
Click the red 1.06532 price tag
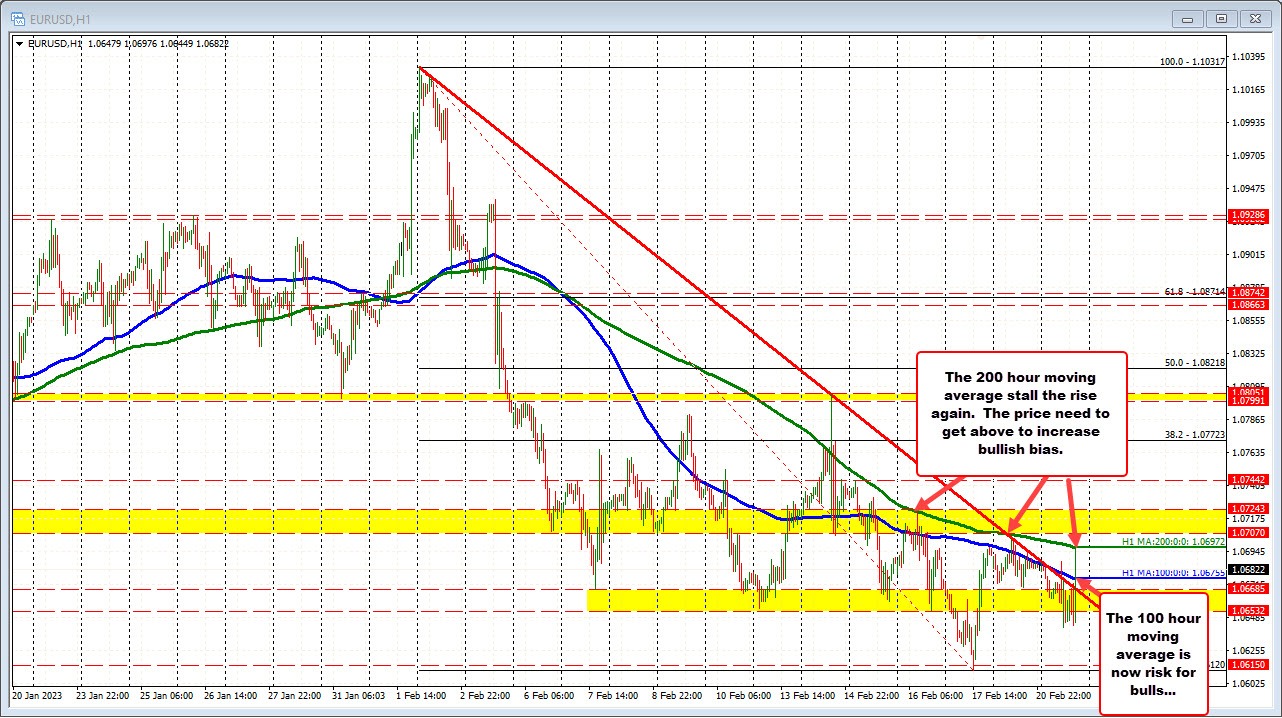coord(1250,610)
